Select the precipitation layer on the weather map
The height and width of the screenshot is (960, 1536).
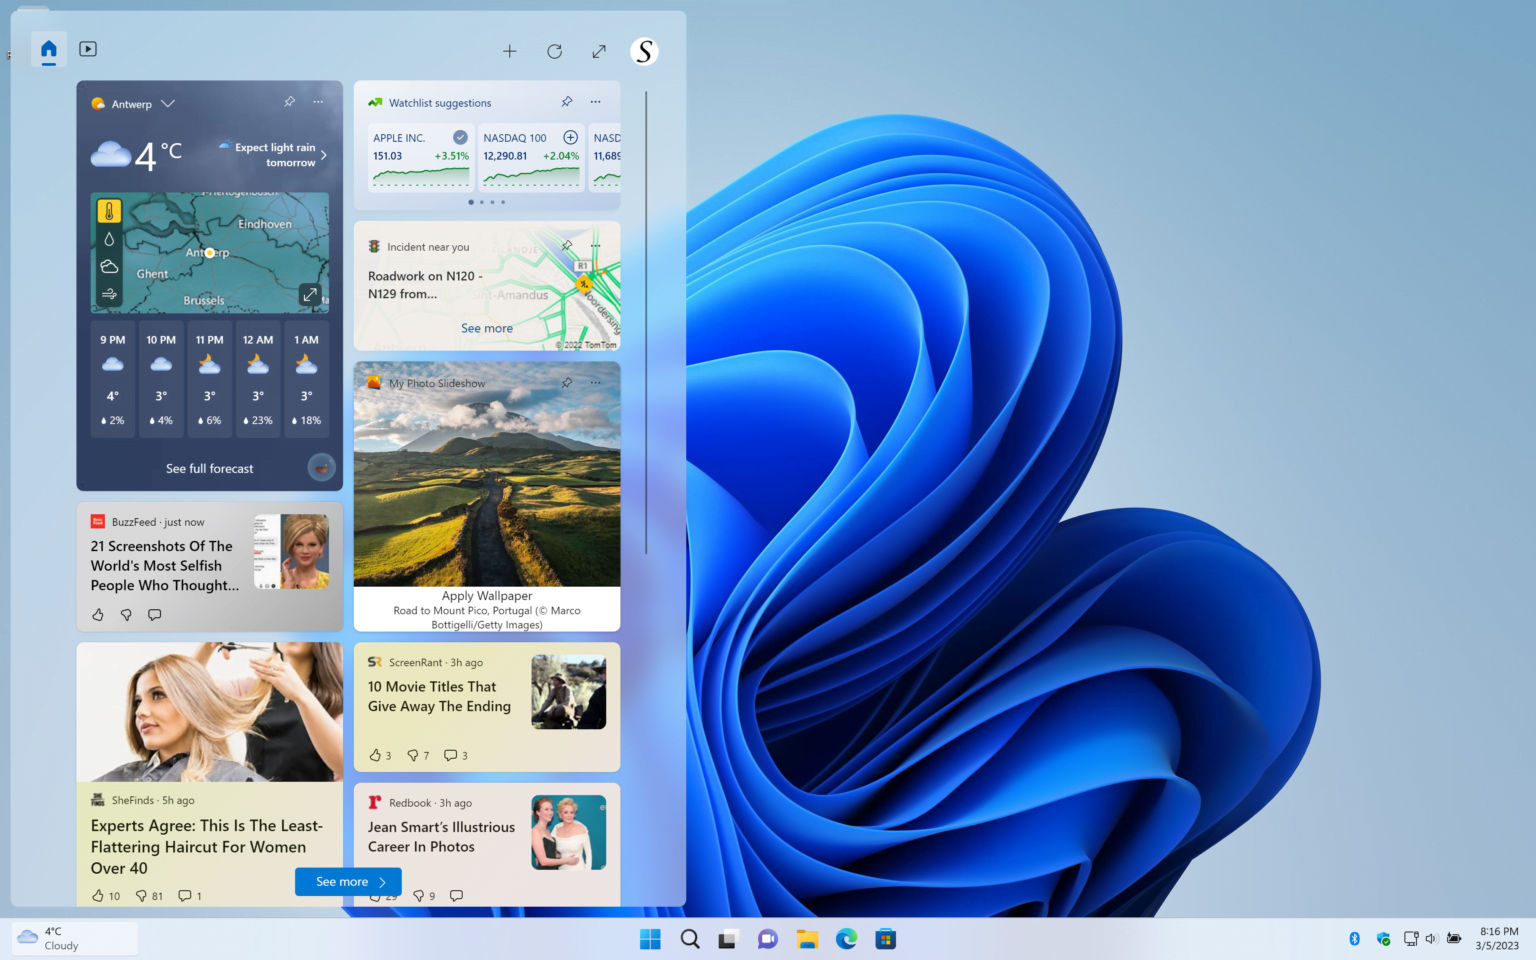(x=109, y=239)
